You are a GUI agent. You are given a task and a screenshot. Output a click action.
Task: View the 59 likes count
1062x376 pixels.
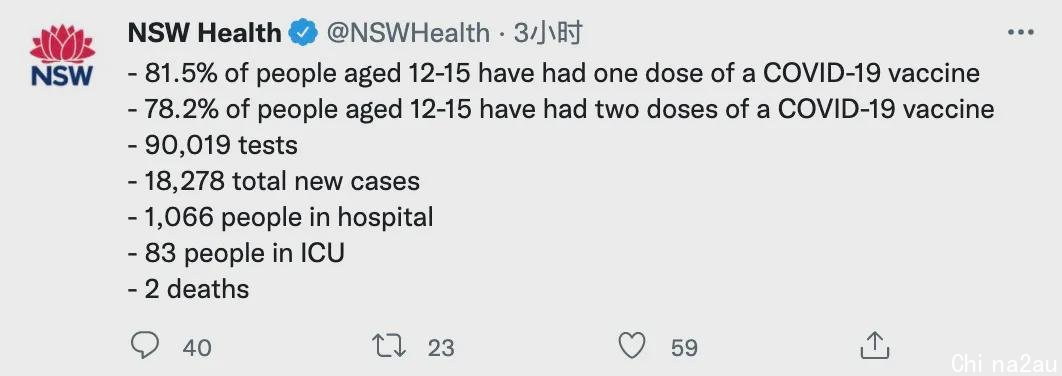684,348
